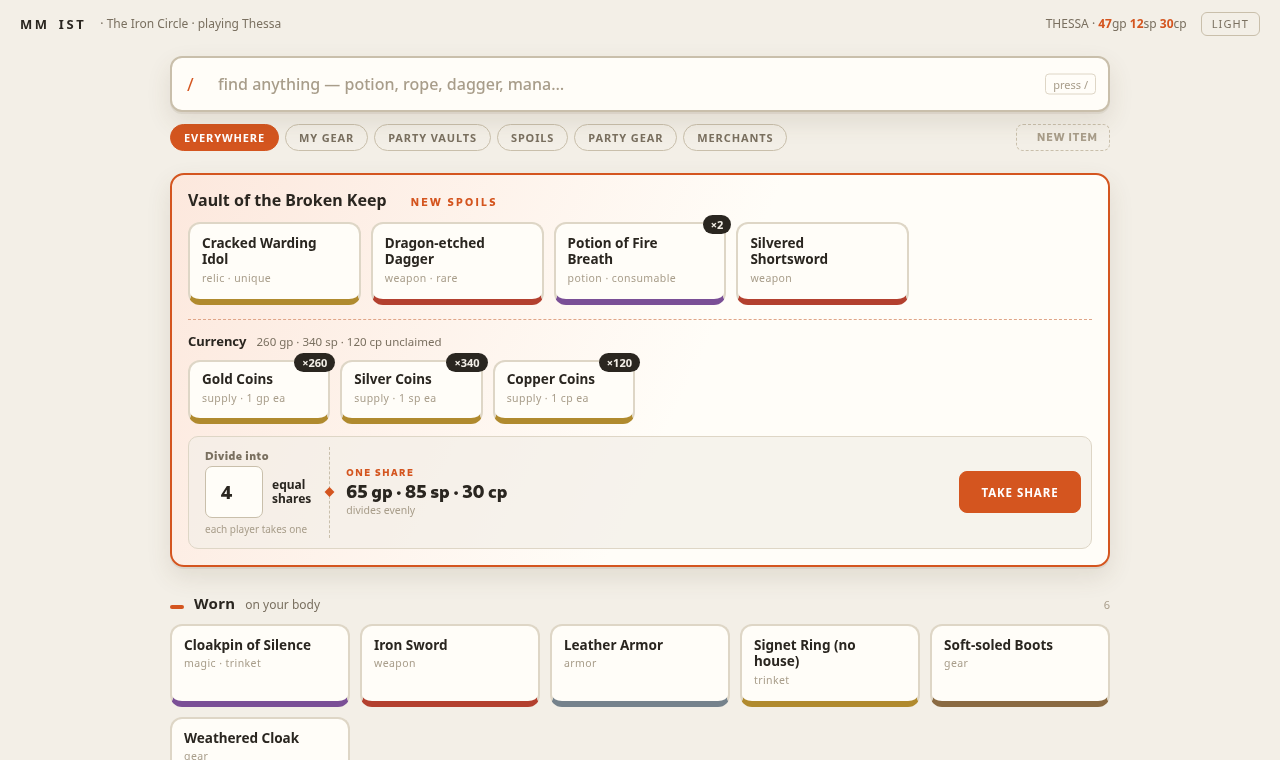Toggle the Light theme button
Screen dimensions: 1280x760
pos(1230,24)
